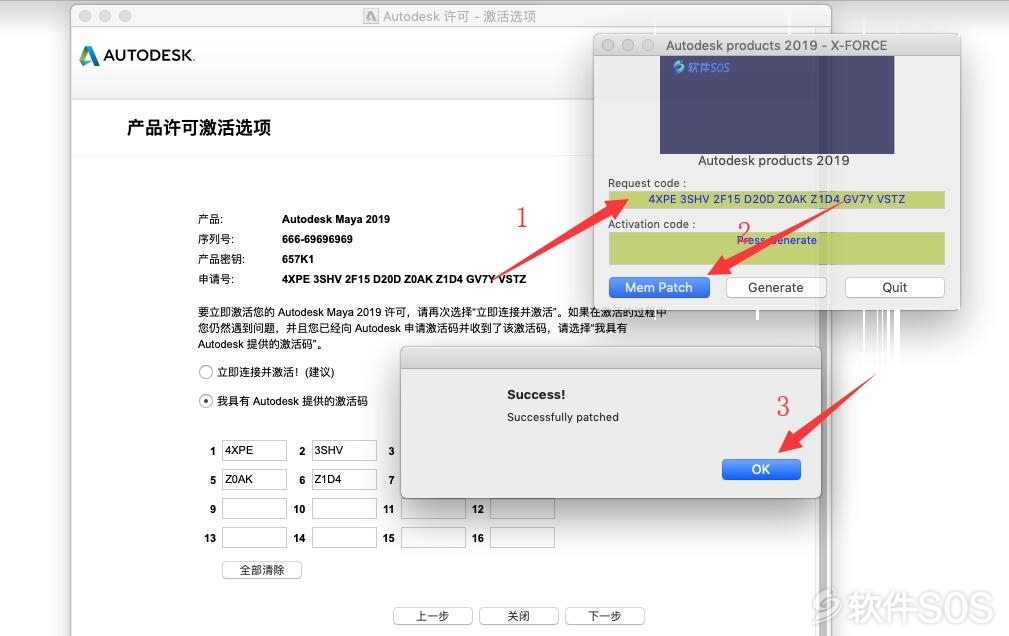Click the Autodesk products 2019 label in X-FORCE
Screen dimensions: 1009x636
pos(773,160)
